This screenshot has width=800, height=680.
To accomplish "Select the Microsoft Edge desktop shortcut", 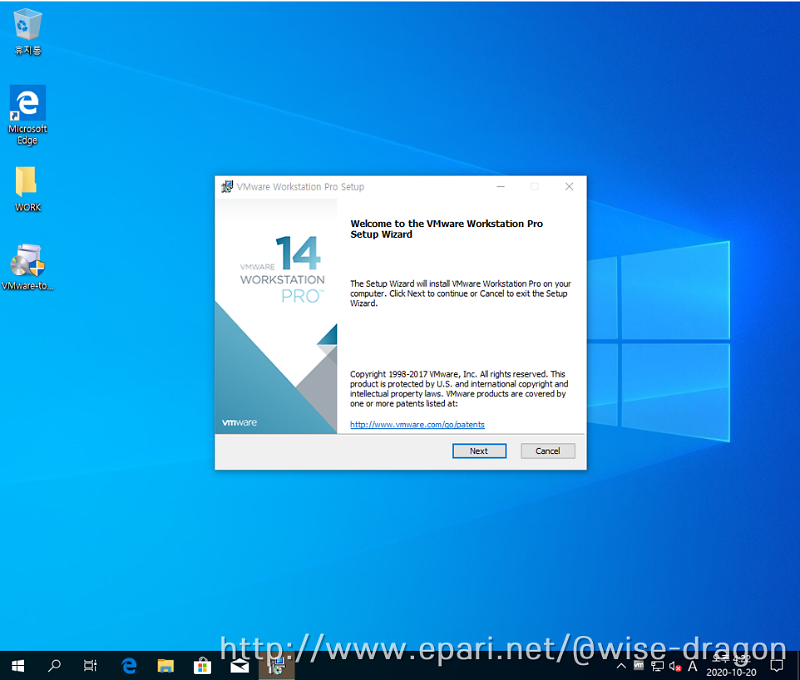I will (x=28, y=115).
